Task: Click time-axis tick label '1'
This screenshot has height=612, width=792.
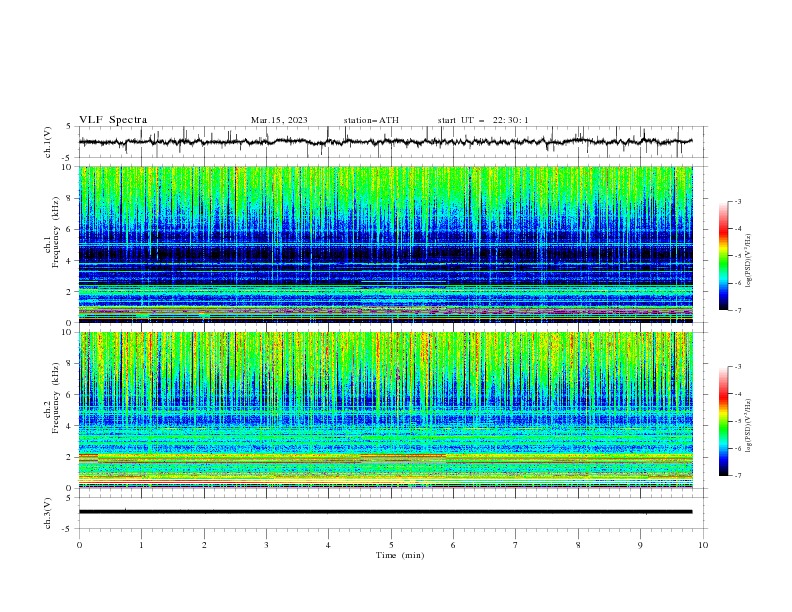Action: (141, 545)
